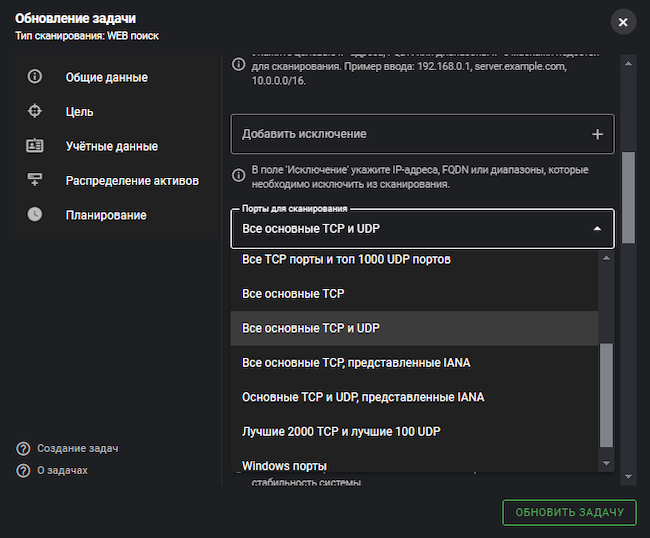
Task: Click the question icon beside О задачах
Action: click(x=23, y=471)
